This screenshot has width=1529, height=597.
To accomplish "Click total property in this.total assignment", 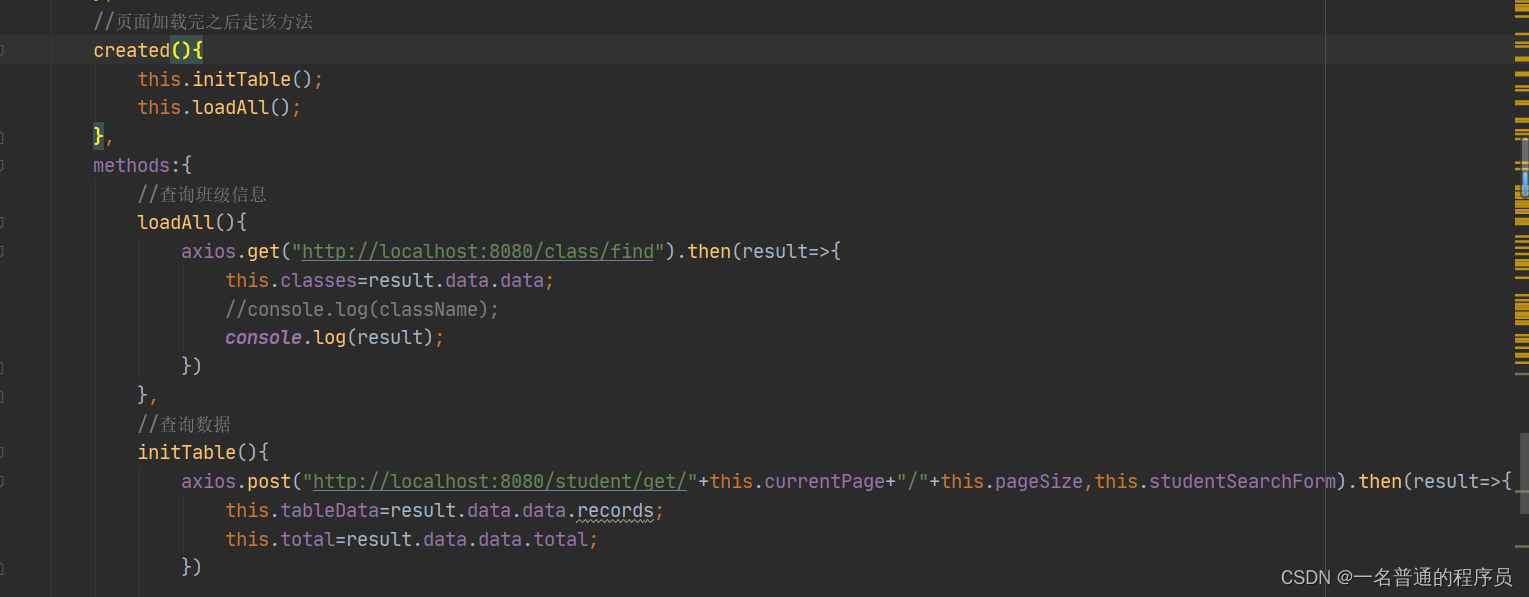I will tap(307, 539).
